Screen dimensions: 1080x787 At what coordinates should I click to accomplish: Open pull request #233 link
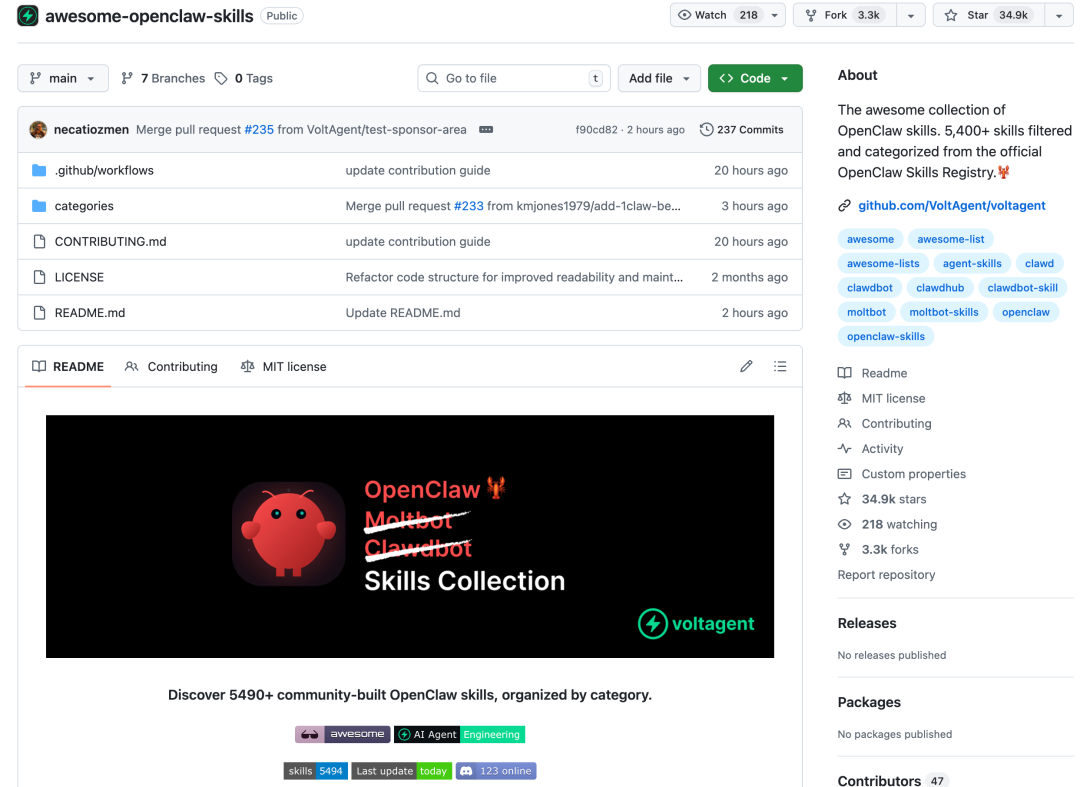pos(468,206)
